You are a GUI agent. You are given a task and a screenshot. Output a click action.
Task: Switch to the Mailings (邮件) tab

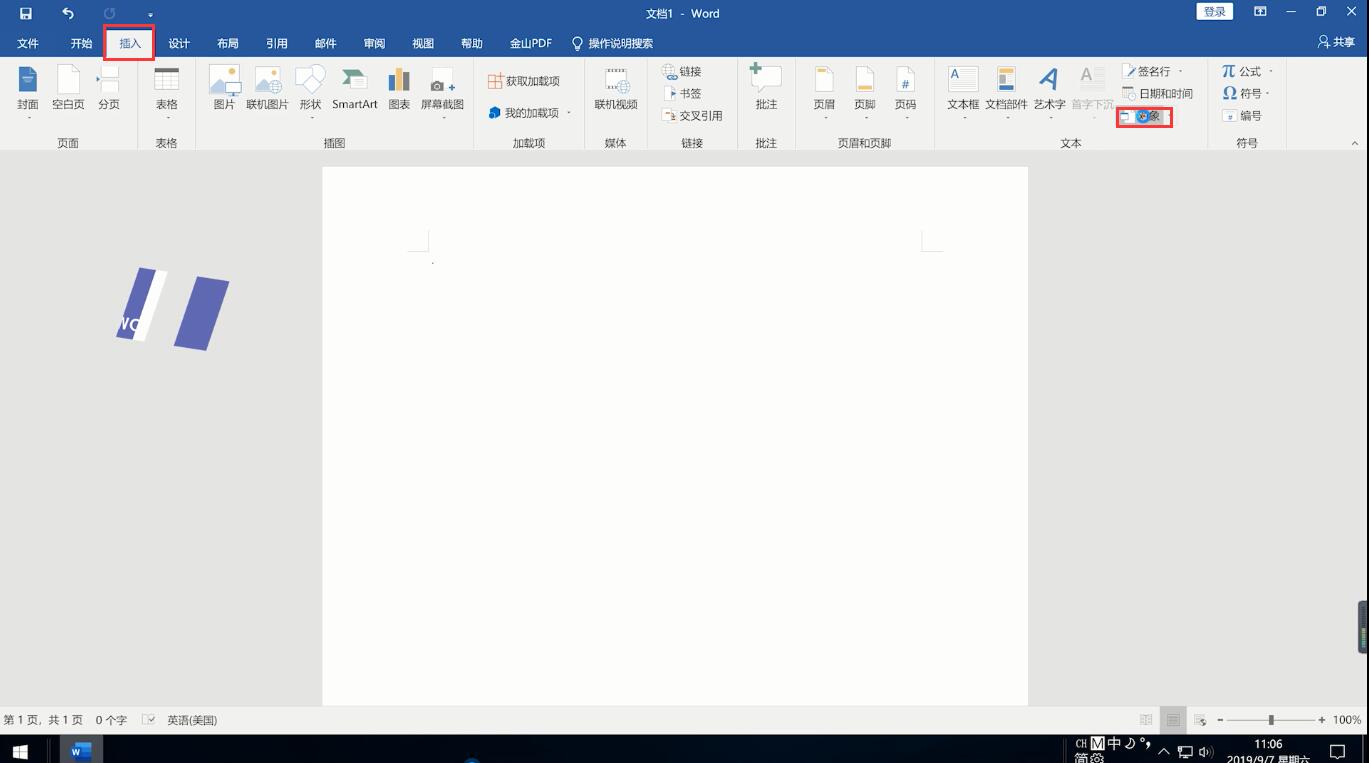pos(326,43)
